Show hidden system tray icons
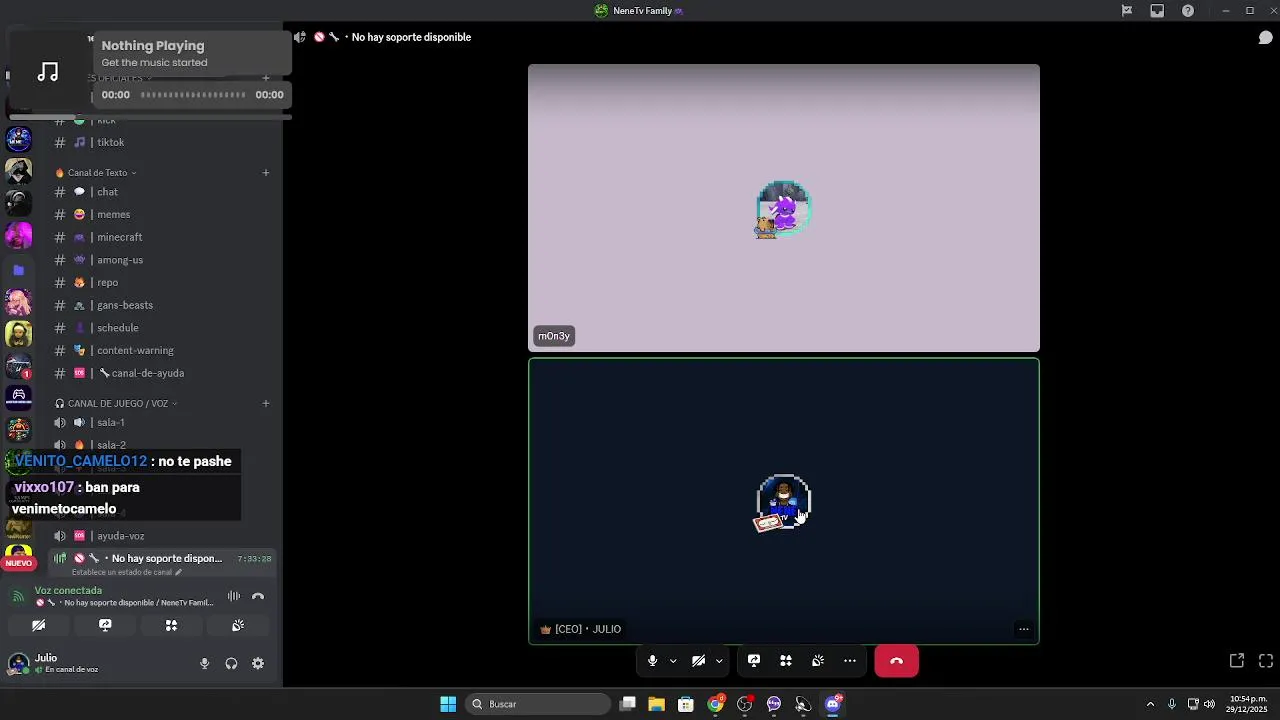 pos(1150,704)
